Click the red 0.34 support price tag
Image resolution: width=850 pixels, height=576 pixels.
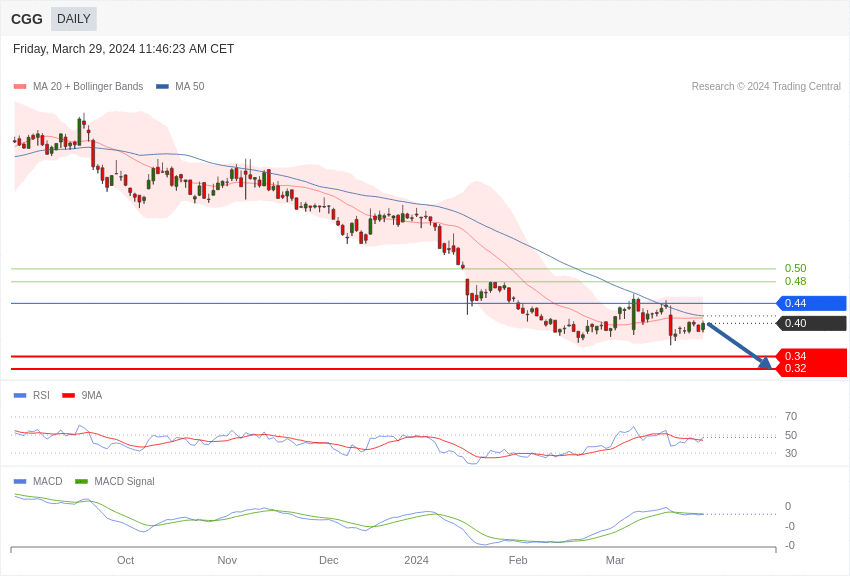[811, 356]
